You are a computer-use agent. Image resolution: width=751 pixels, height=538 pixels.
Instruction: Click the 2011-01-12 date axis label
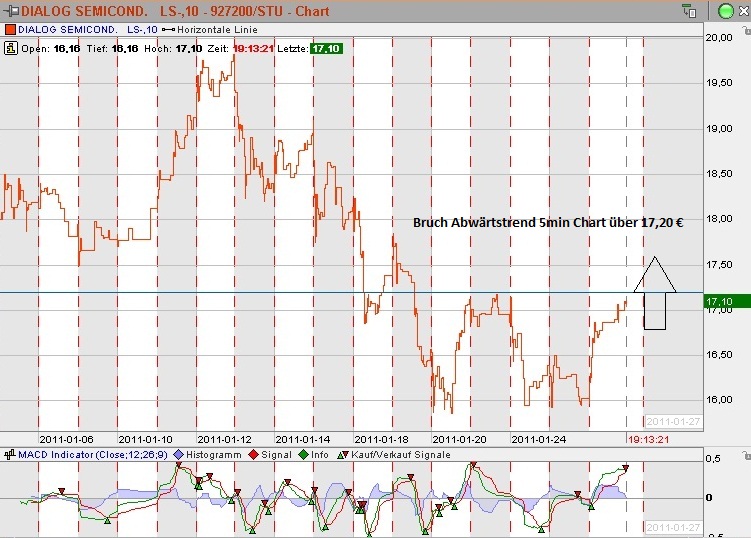pos(224,439)
